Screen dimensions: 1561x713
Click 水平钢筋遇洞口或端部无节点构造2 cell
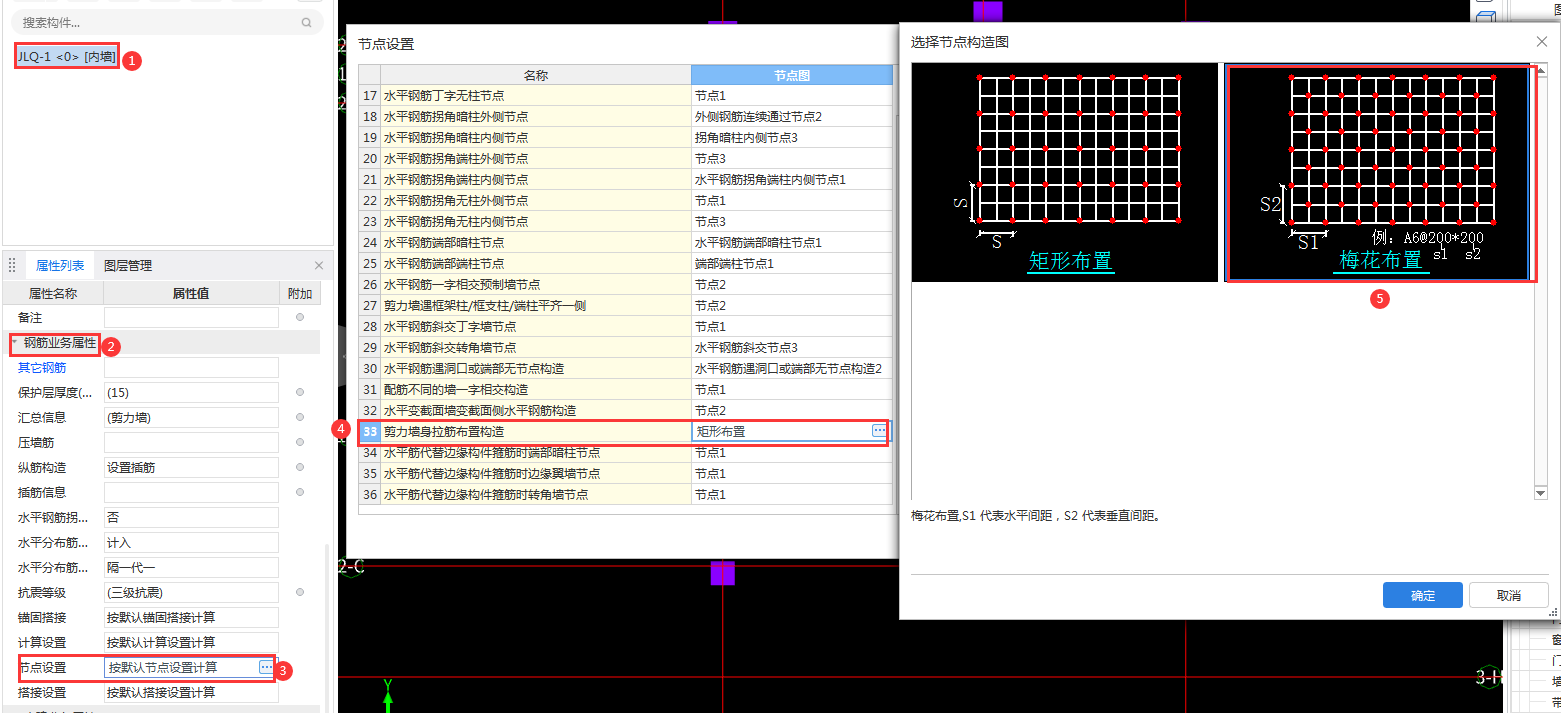click(x=791, y=369)
